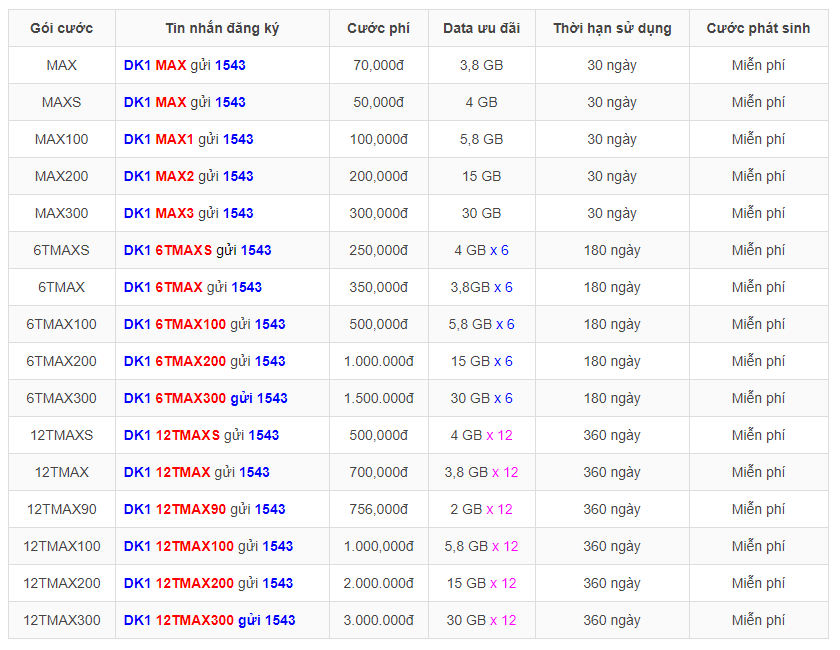The image size is (840, 650).
Task: Select the '6TMAX' package name cell
Action: pyautogui.click(x=62, y=287)
